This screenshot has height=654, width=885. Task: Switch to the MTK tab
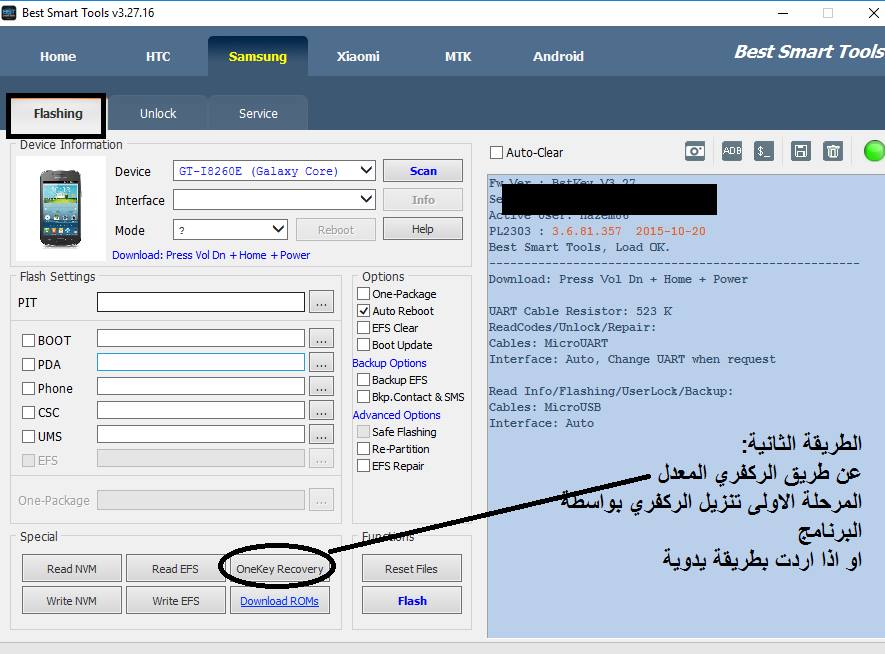click(458, 56)
